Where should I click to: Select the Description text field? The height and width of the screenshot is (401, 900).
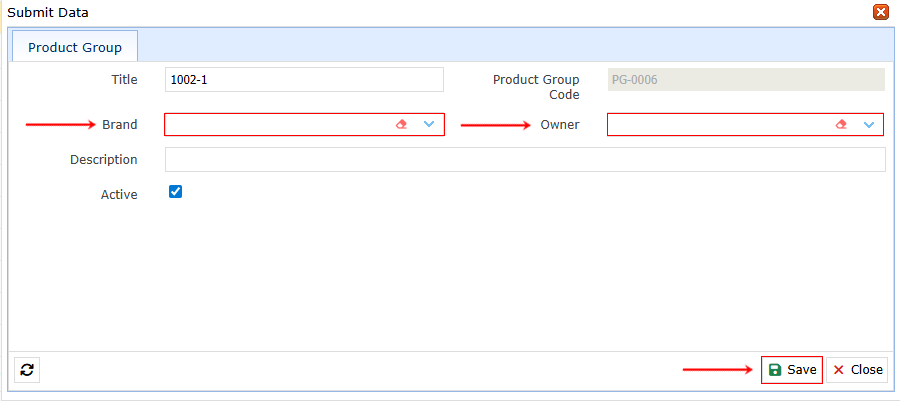coord(524,160)
